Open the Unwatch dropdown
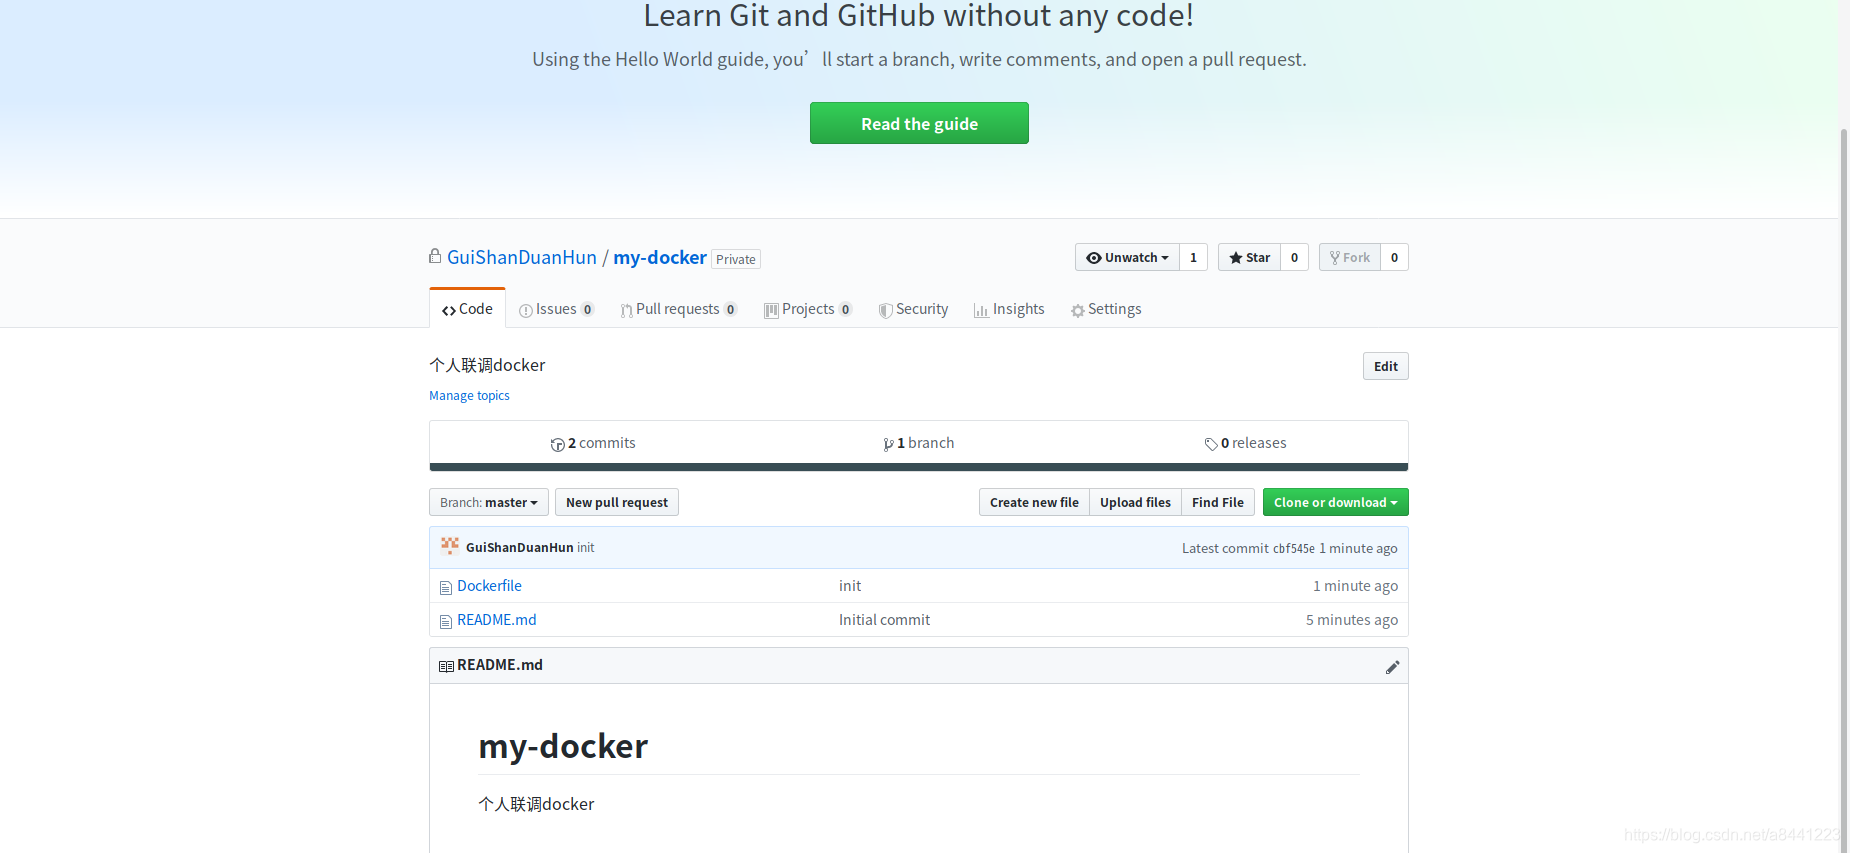Viewport: 1850px width, 853px height. [1127, 257]
